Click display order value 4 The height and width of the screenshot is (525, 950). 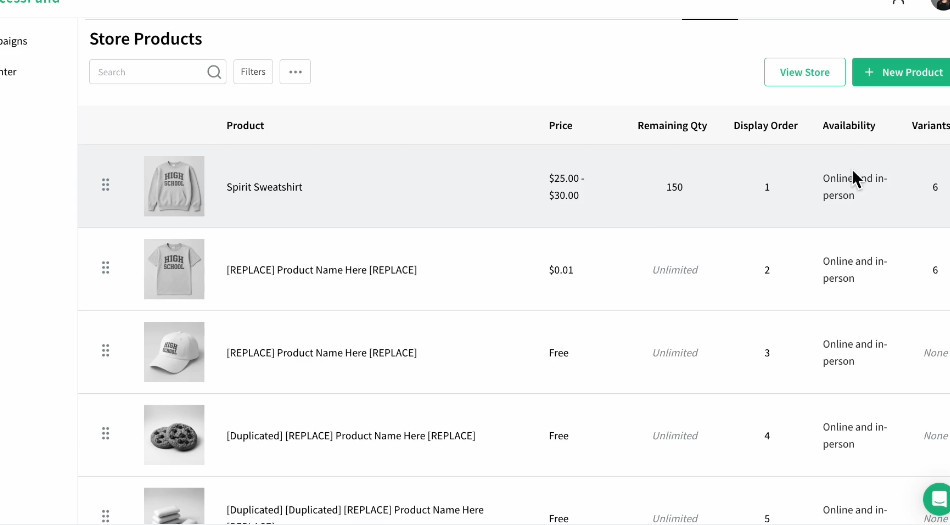click(x=766, y=436)
